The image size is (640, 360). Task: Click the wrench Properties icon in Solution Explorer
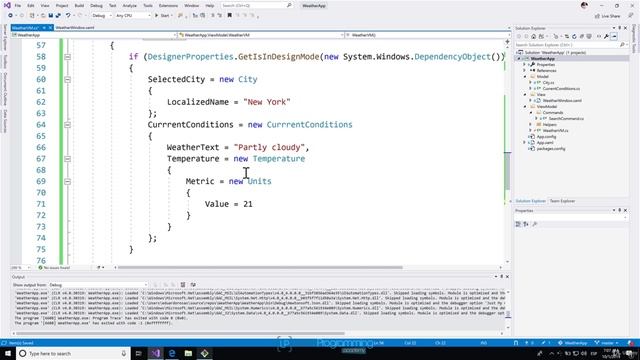tap(607, 36)
